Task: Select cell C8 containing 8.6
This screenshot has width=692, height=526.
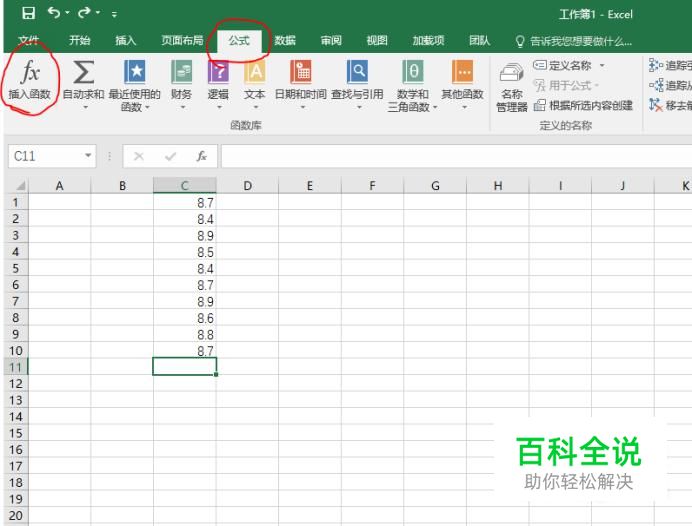Action: [x=185, y=318]
